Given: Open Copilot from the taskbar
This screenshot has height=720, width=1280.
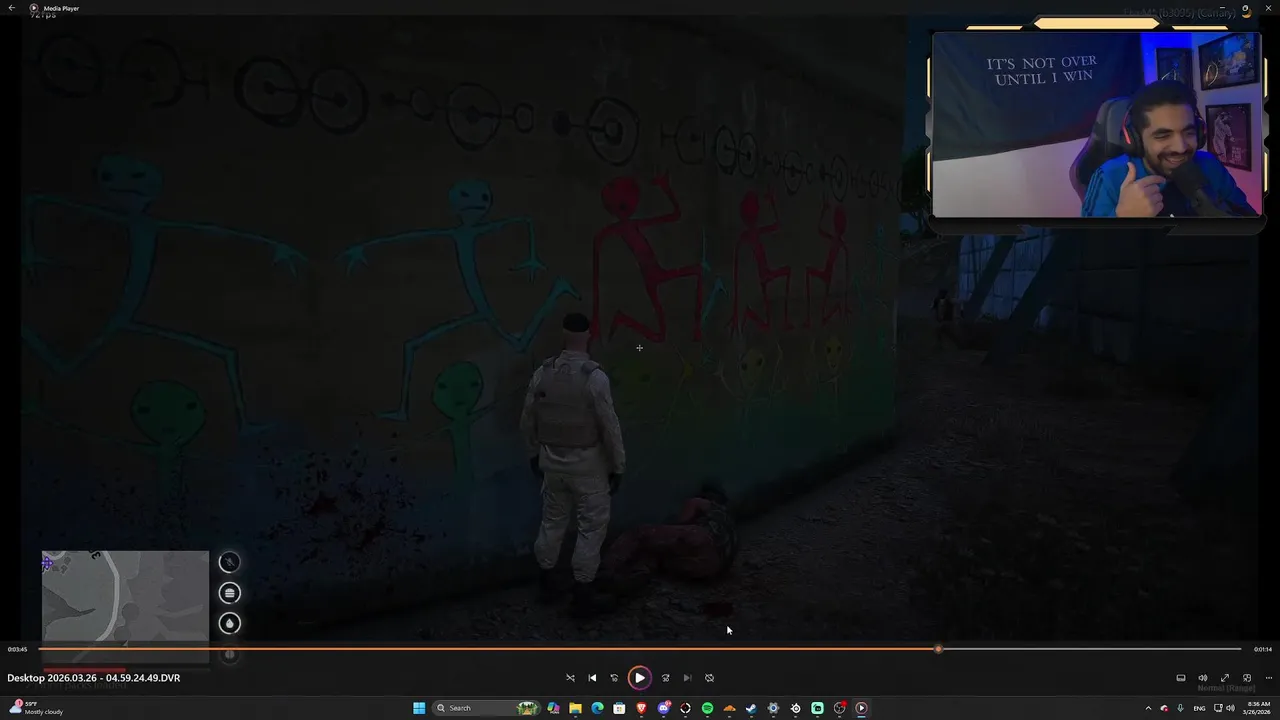Looking at the screenshot, I should click(553, 708).
